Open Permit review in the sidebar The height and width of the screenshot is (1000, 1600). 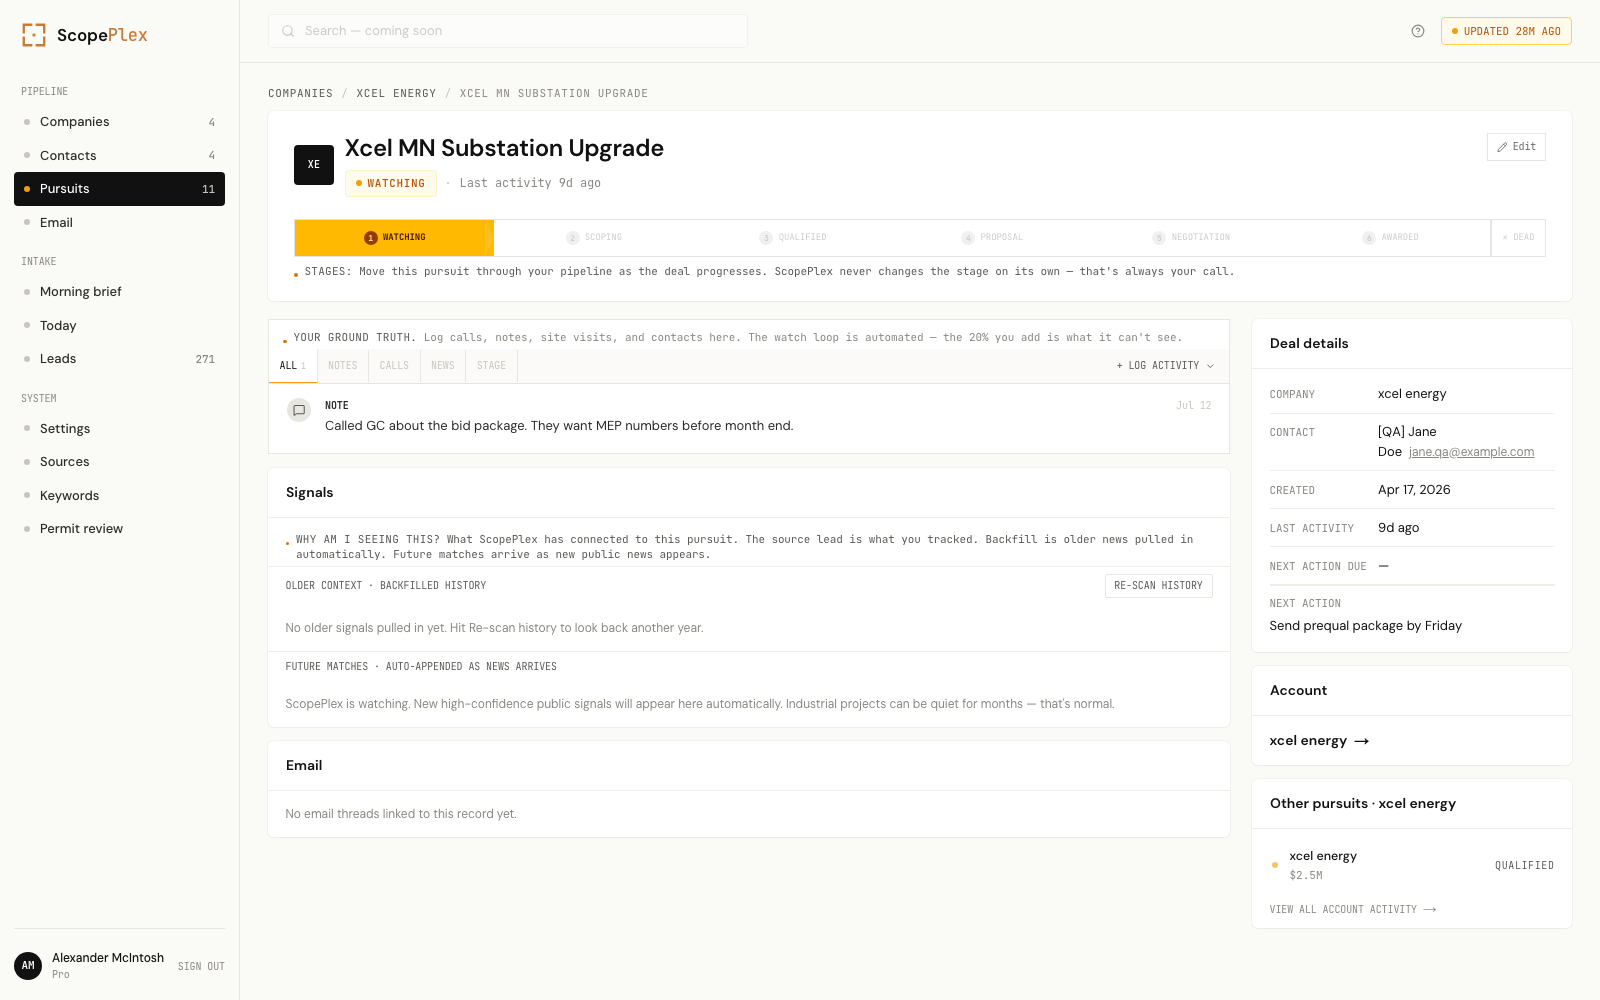[119, 529]
